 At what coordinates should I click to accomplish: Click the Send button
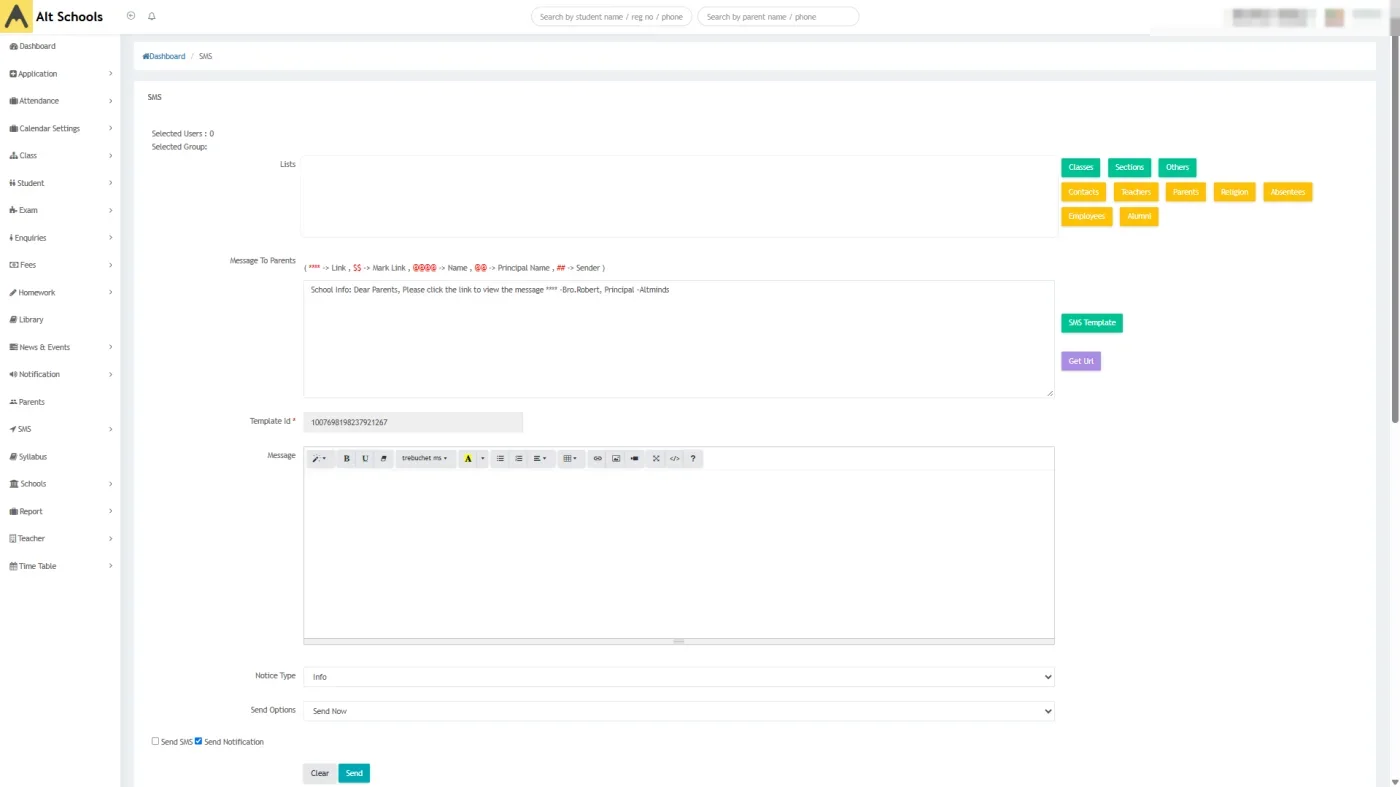[354, 773]
